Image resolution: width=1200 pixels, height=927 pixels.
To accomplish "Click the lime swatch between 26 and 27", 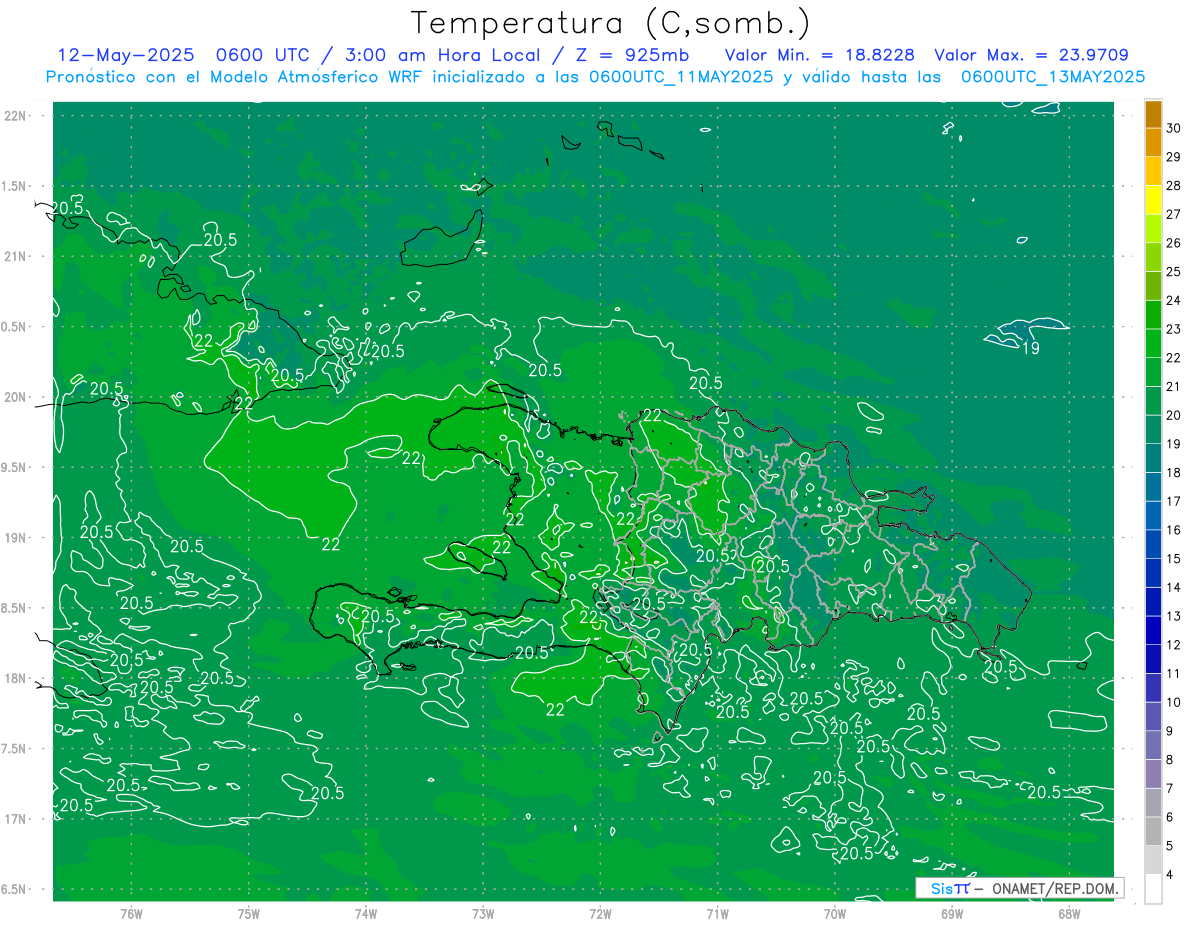I will [1153, 229].
